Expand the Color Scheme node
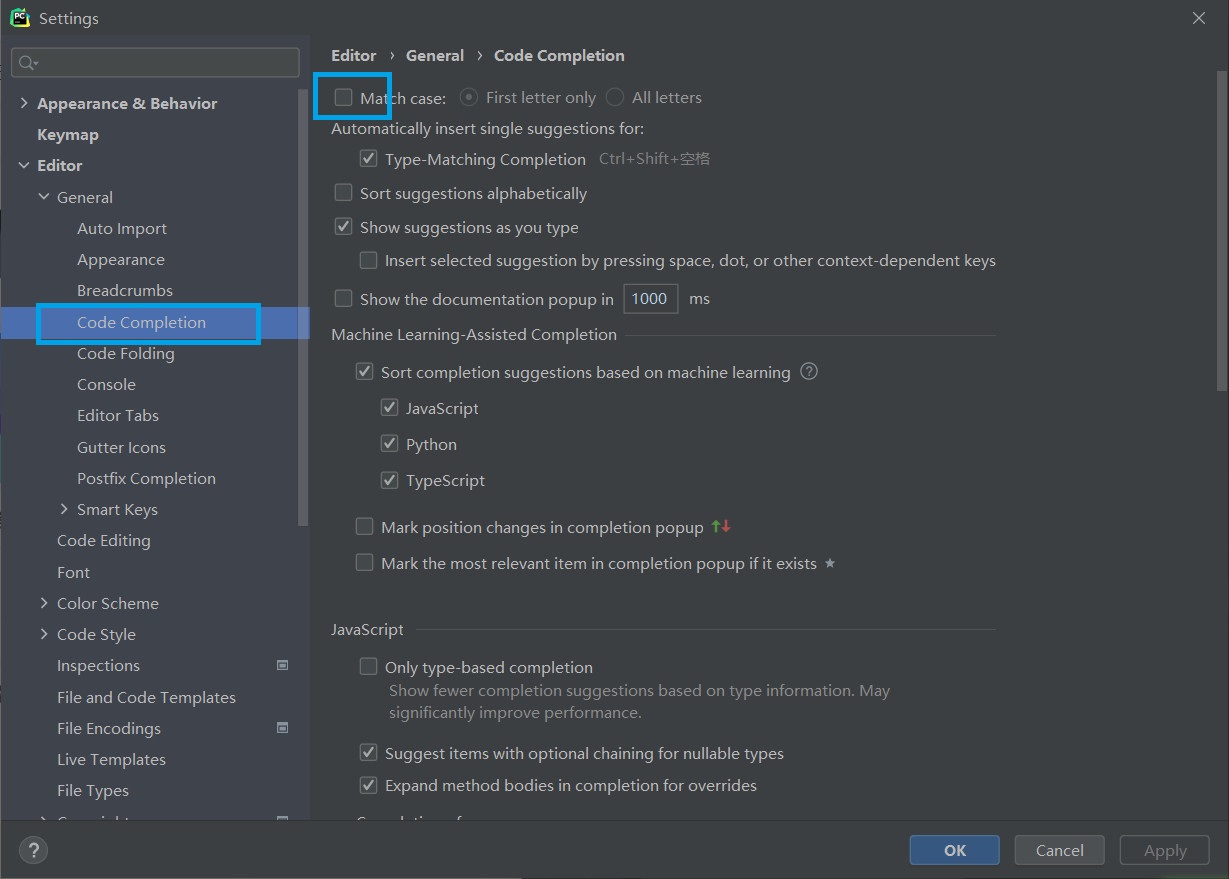The image size is (1229, 879). (43, 603)
